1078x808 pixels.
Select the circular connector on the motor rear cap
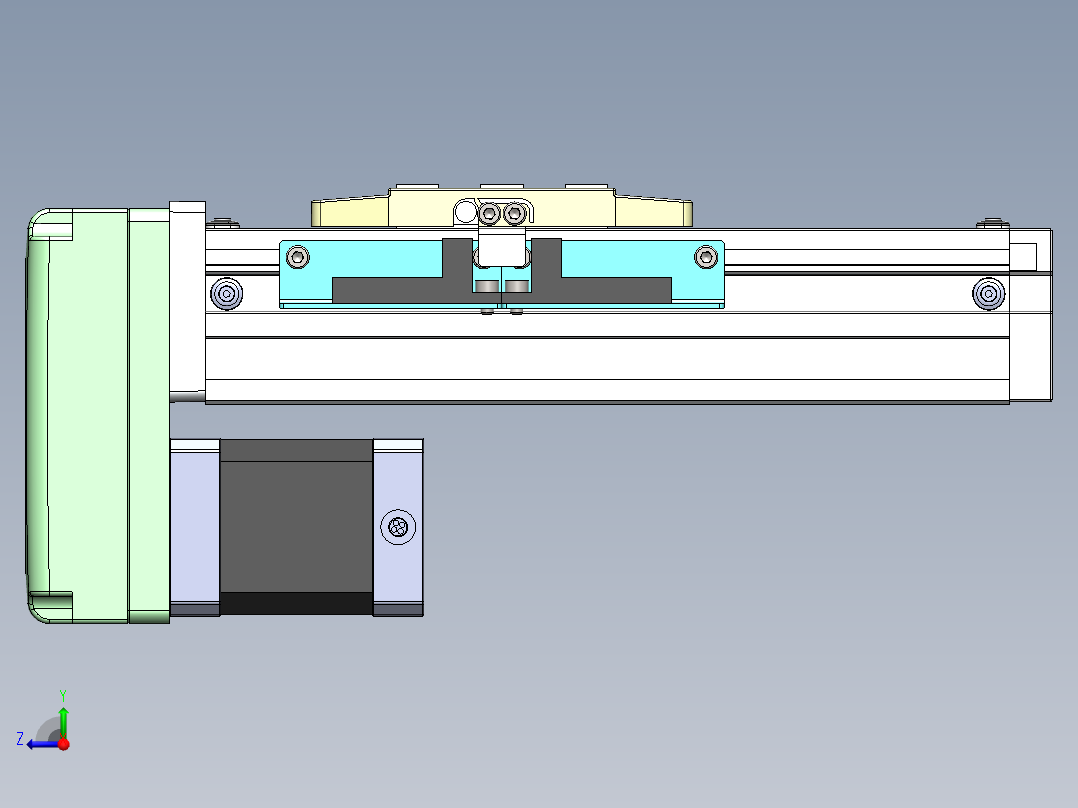pos(398,527)
